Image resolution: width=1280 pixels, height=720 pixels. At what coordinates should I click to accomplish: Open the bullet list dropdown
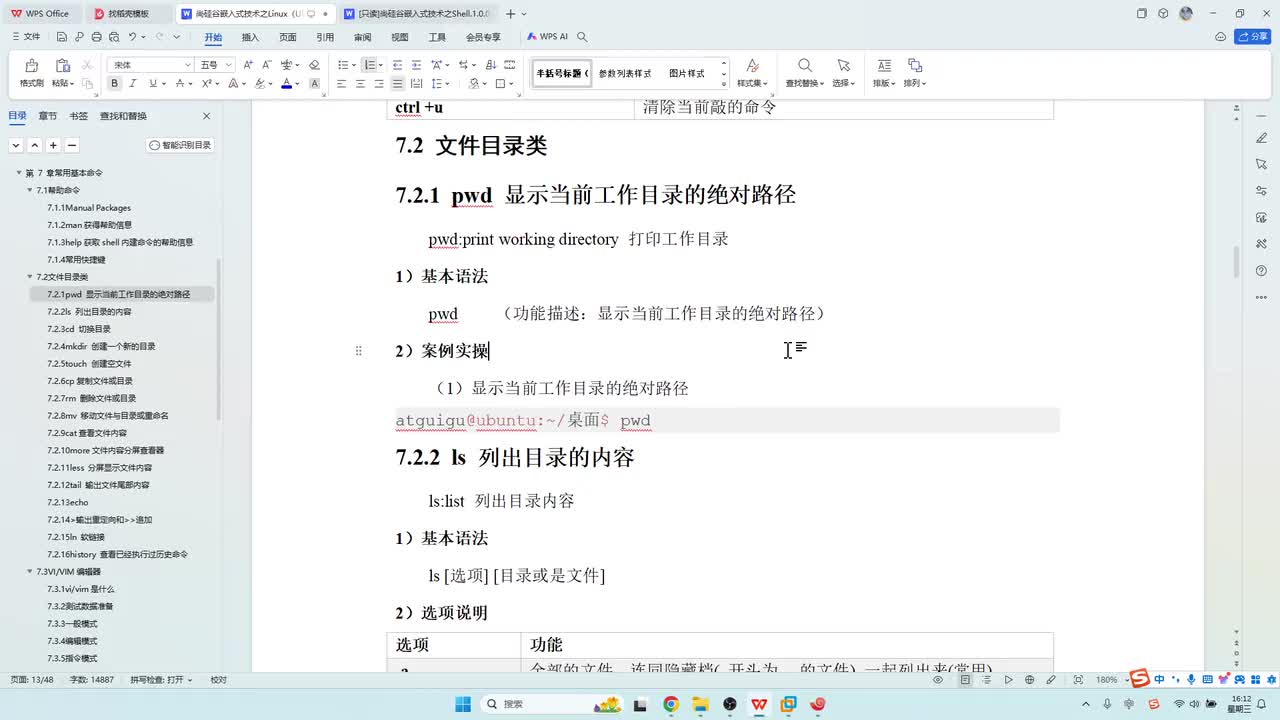pyautogui.click(x=352, y=65)
